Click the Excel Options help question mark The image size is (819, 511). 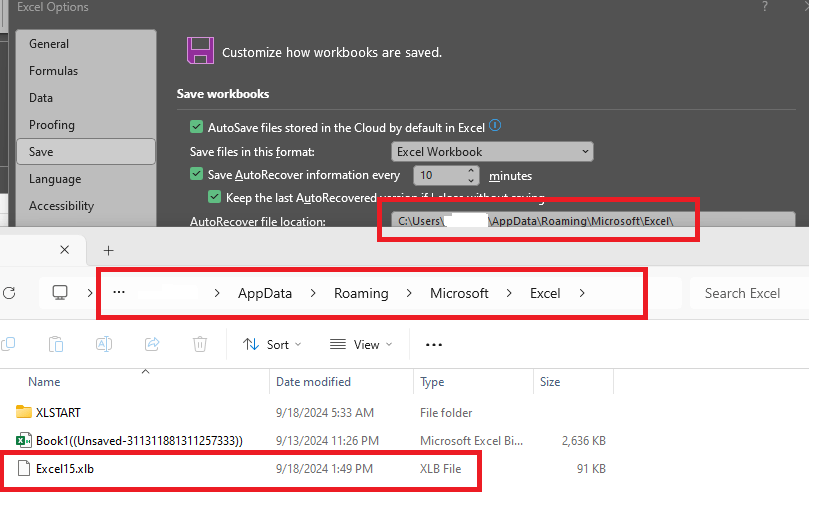pyautogui.click(x=765, y=7)
